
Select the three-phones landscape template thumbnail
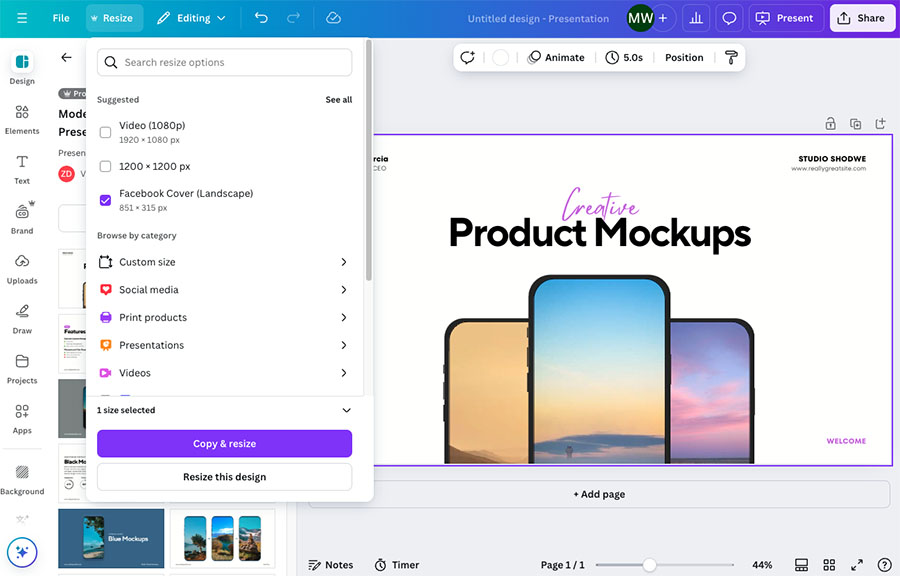coord(223,538)
